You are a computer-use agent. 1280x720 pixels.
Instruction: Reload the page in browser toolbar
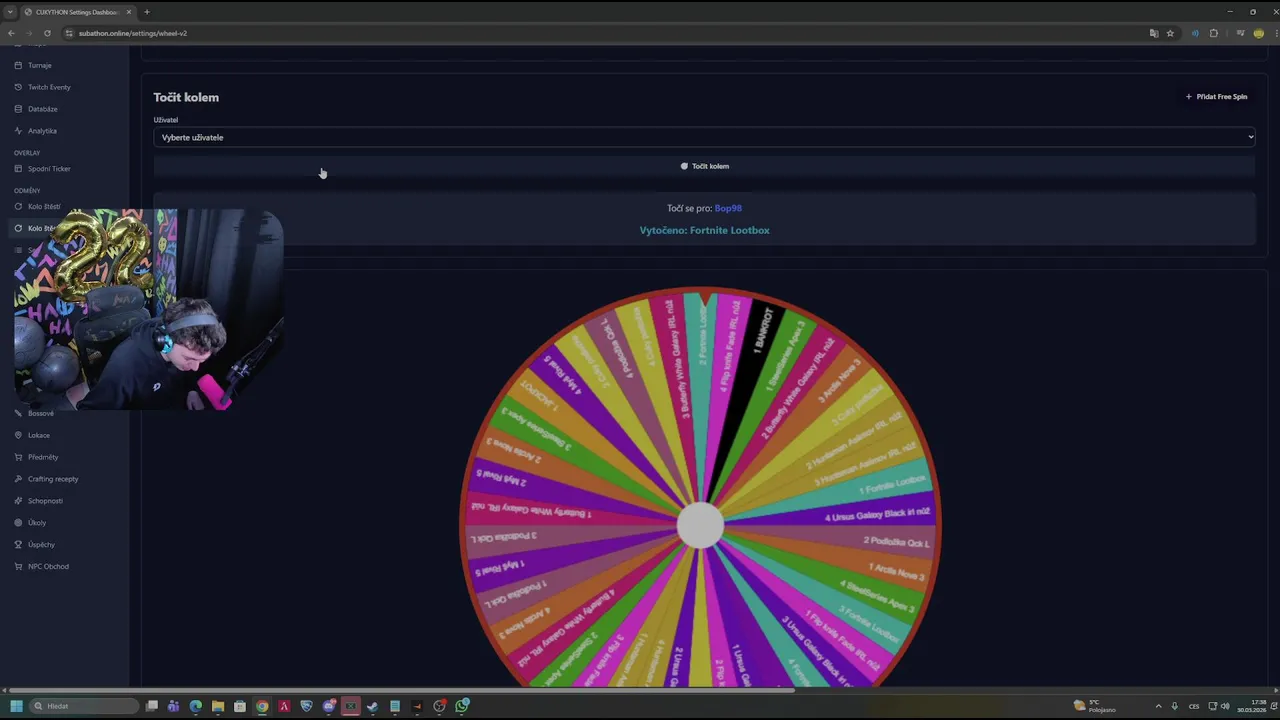pyautogui.click(x=47, y=33)
